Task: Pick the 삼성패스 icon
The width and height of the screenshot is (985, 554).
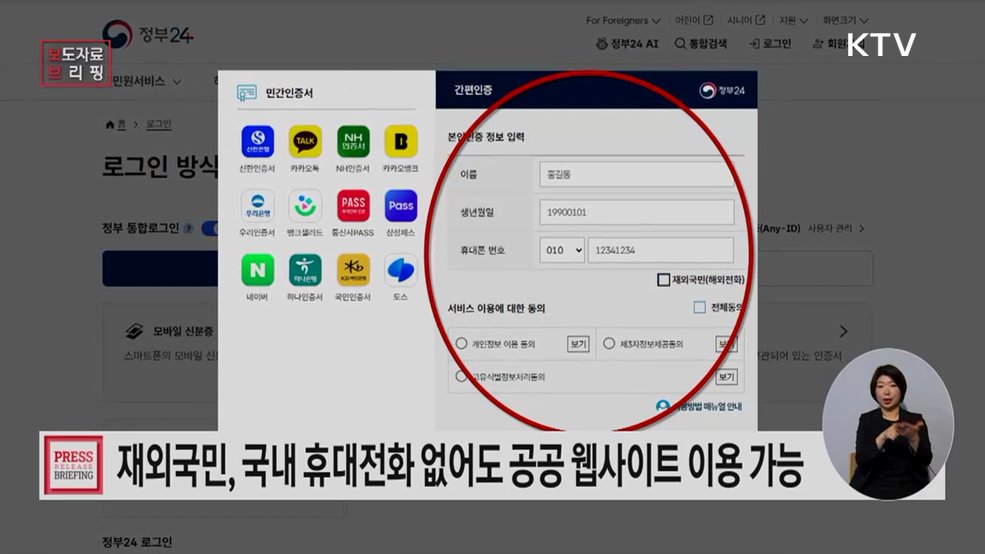Action: pos(401,205)
